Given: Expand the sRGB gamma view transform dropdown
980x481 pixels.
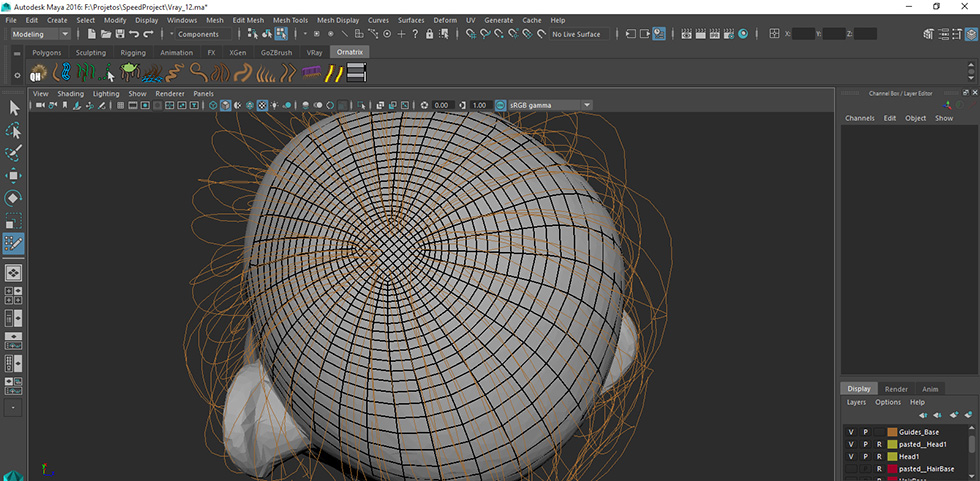Looking at the screenshot, I should click(x=587, y=105).
